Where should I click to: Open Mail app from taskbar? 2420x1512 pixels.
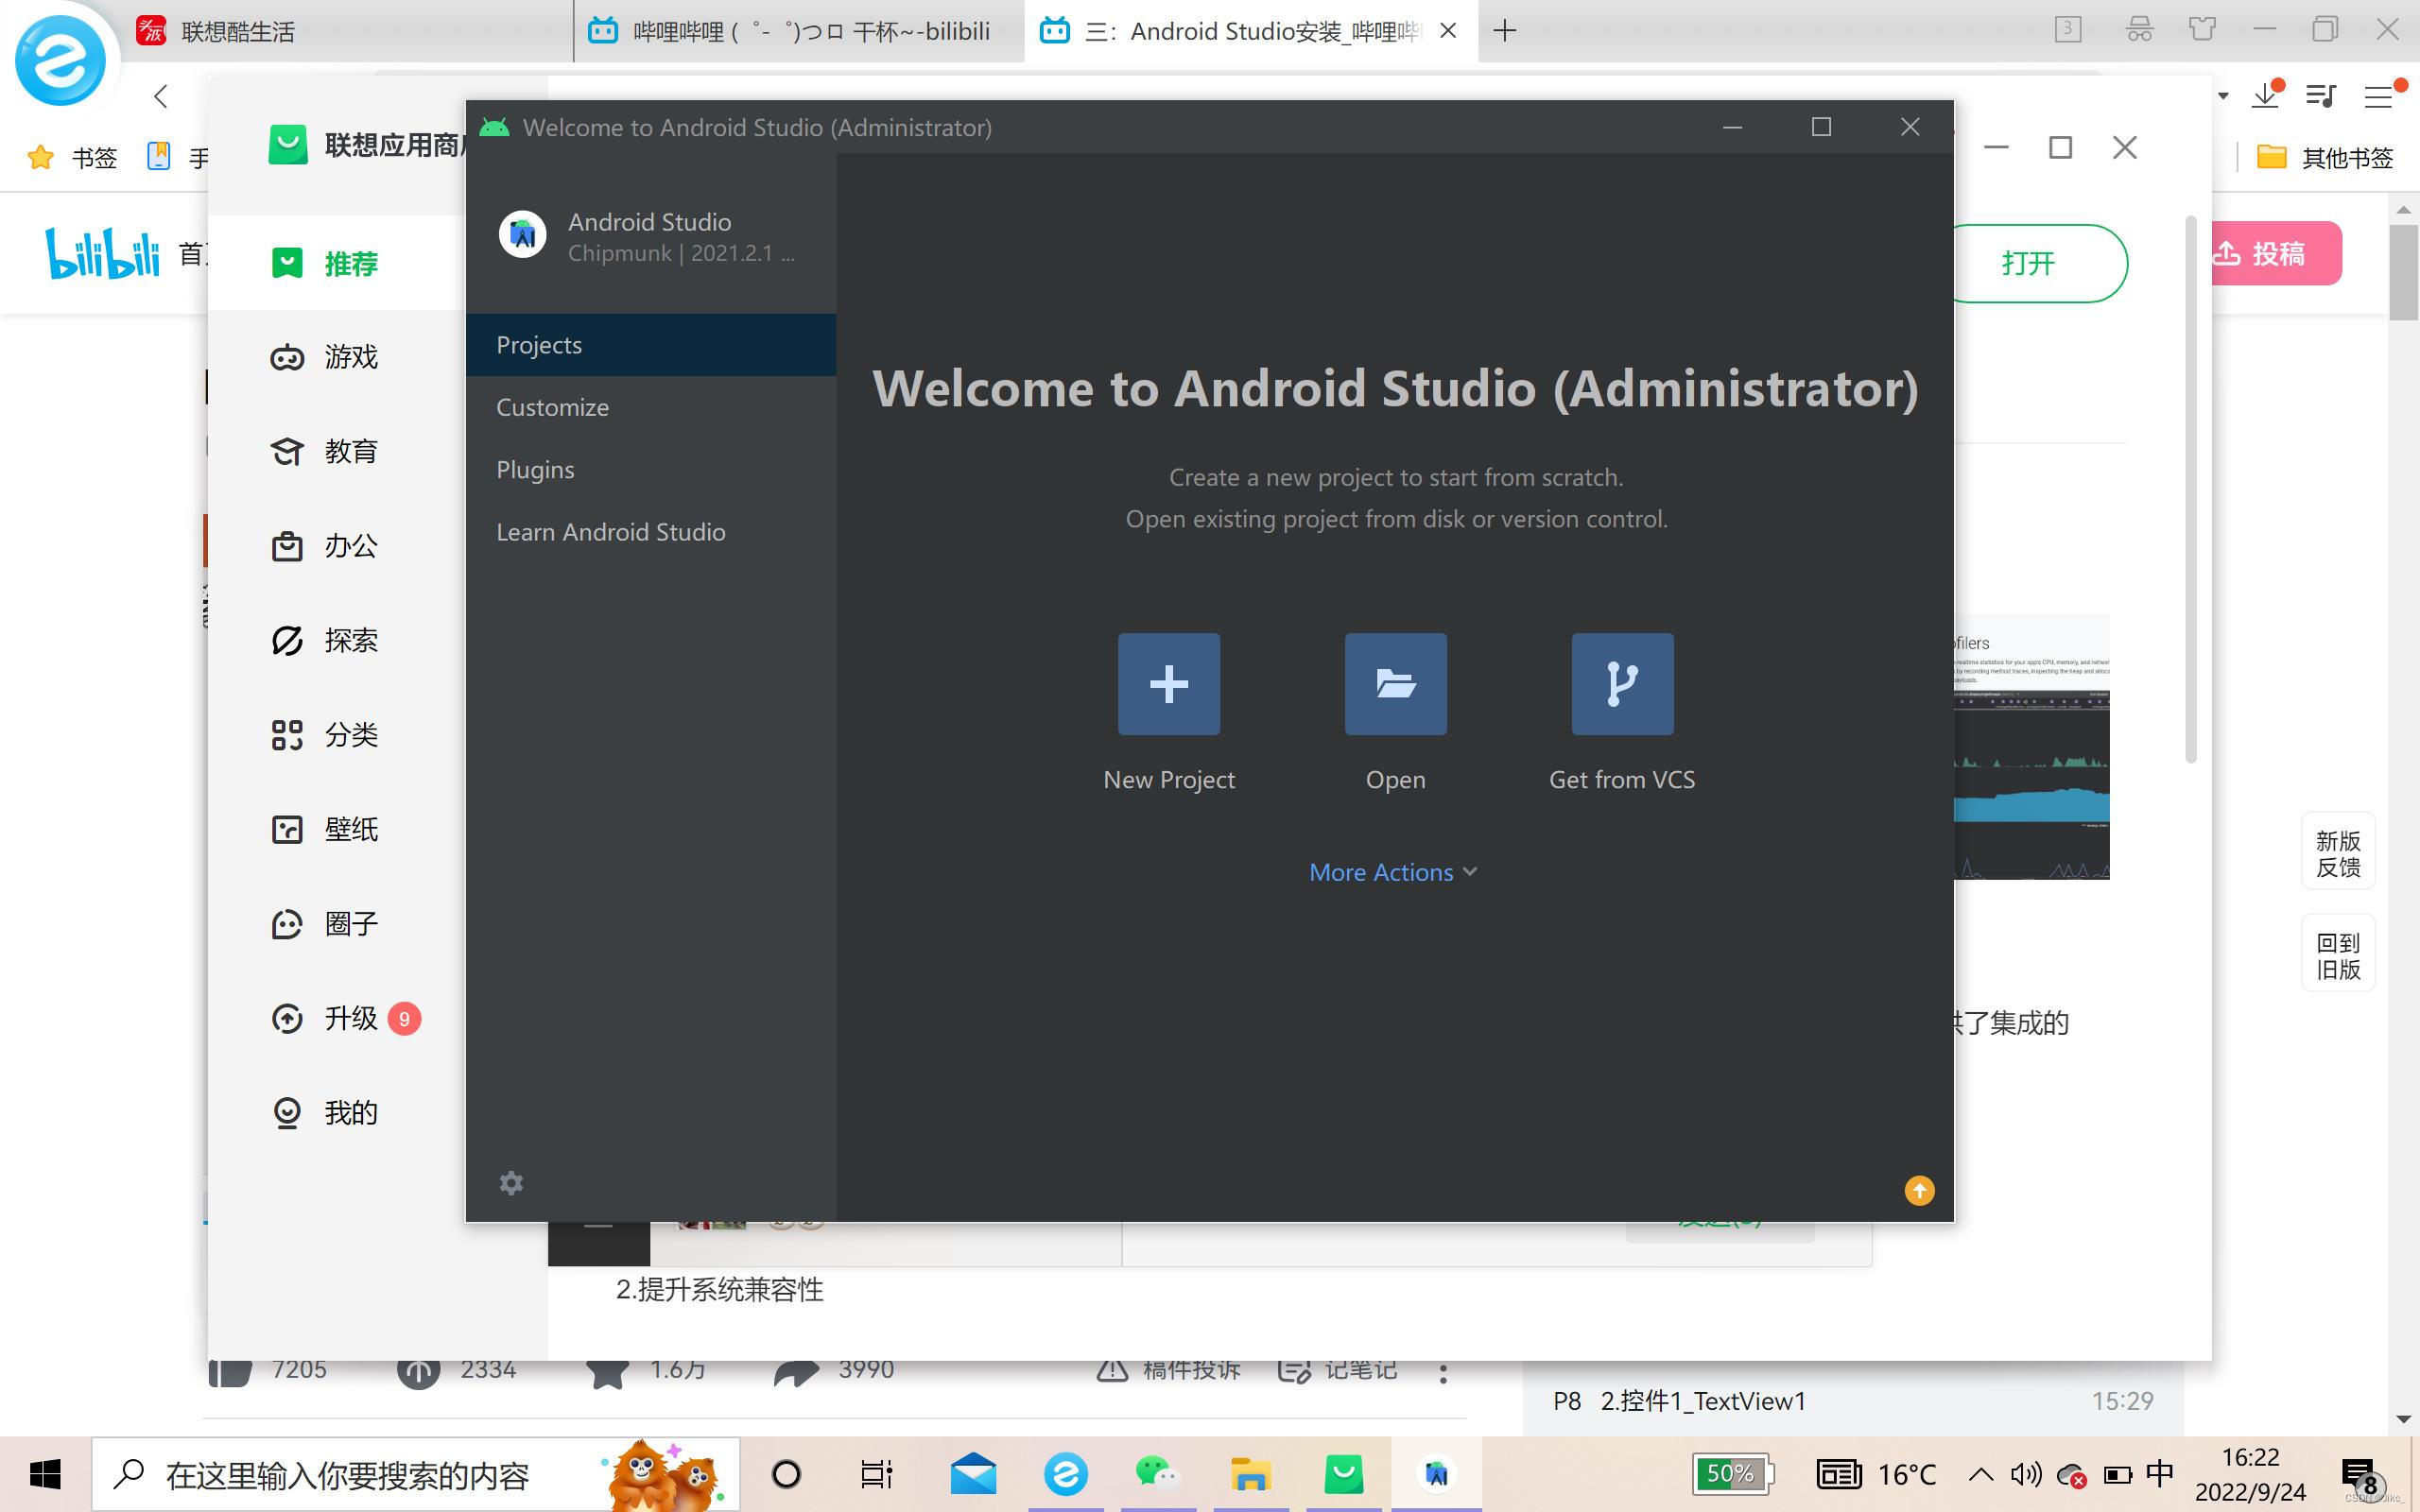tap(972, 1474)
